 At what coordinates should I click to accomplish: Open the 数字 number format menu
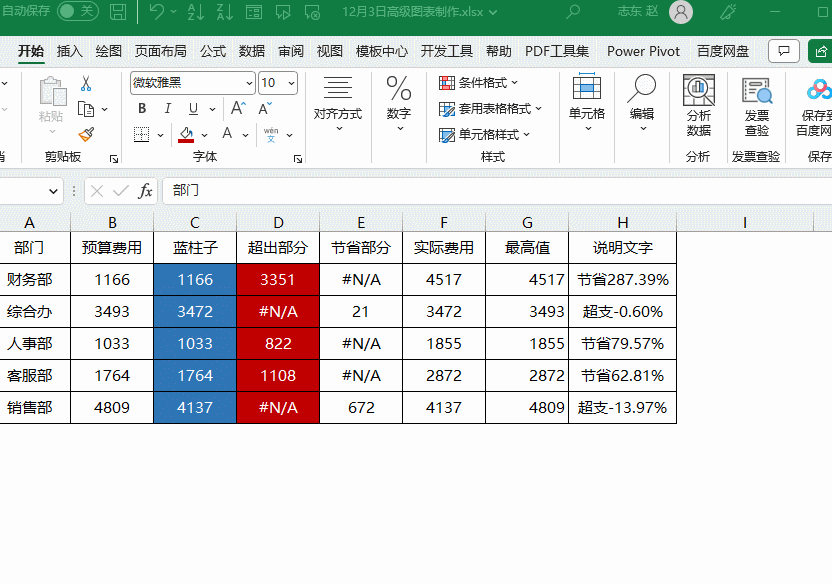click(398, 104)
